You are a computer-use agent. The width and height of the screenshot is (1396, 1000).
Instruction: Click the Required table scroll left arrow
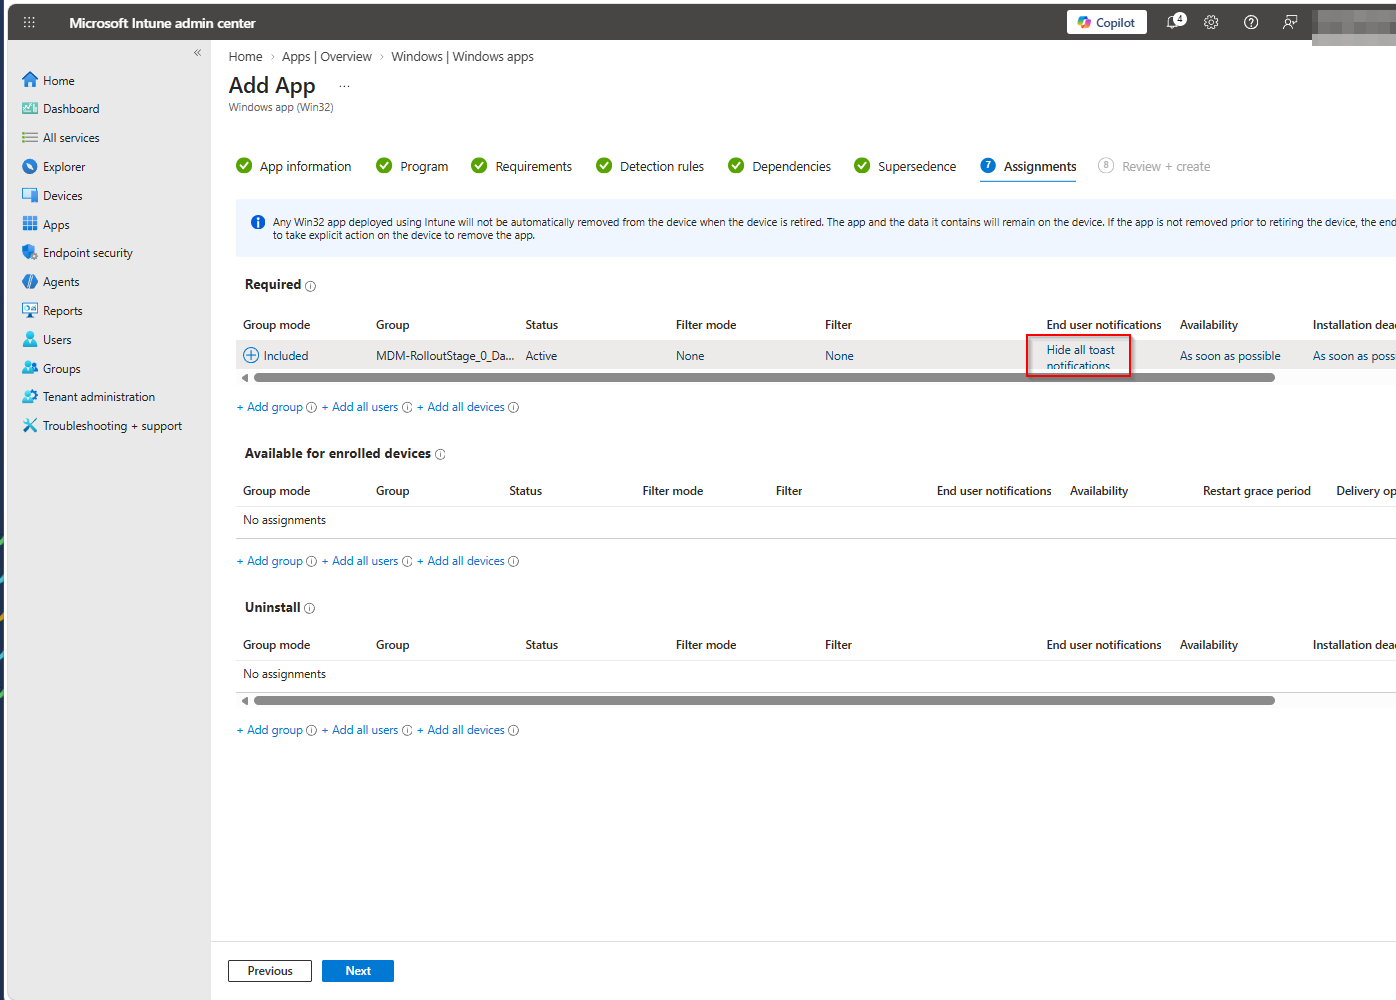click(245, 378)
